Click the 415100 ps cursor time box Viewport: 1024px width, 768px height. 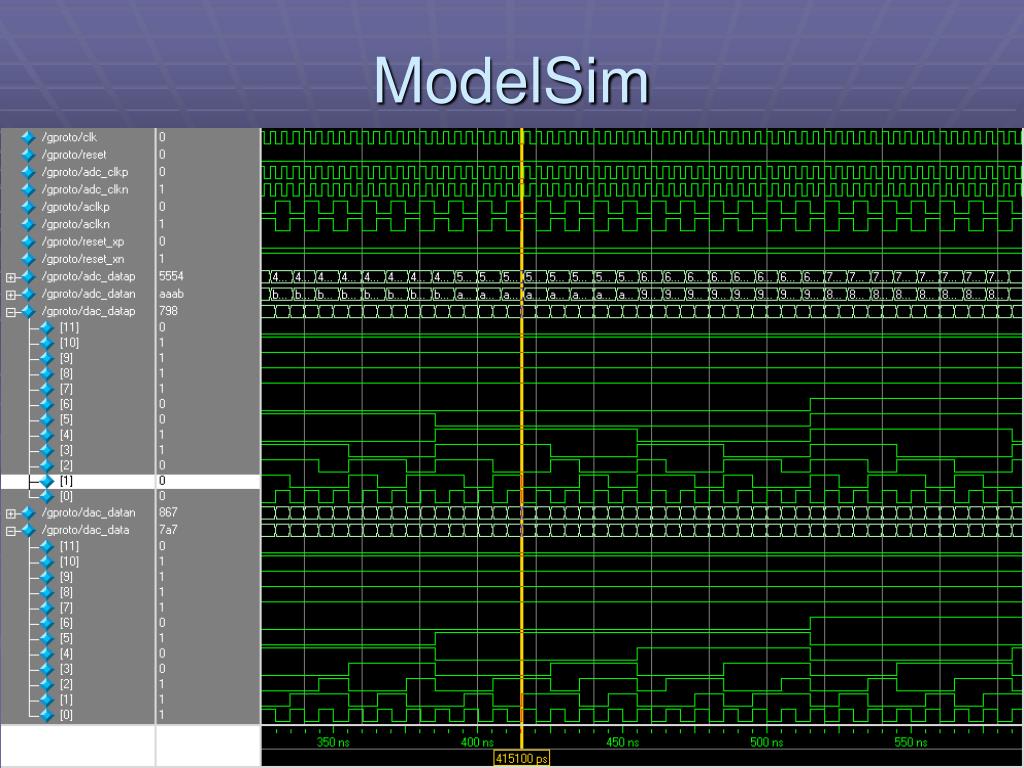[521, 758]
